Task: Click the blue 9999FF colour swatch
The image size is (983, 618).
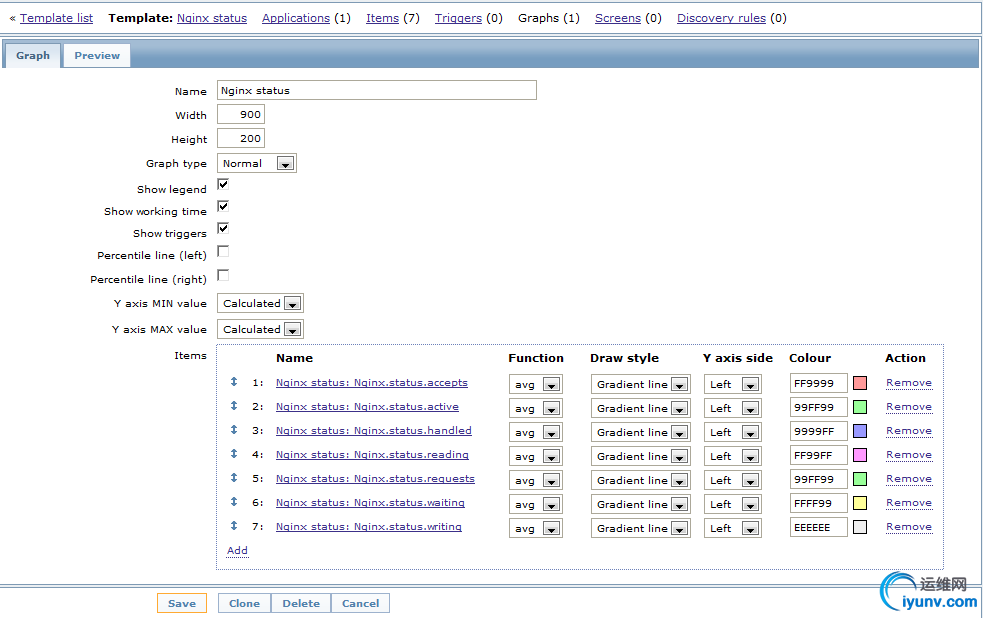Action: pos(860,431)
